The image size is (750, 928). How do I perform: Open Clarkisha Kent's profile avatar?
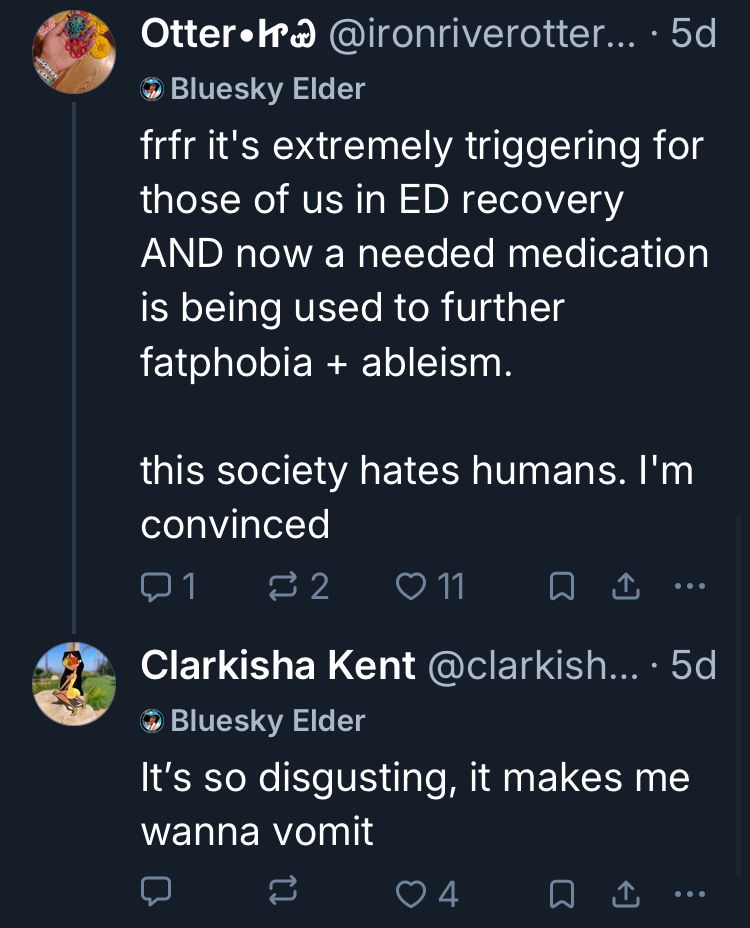73,684
